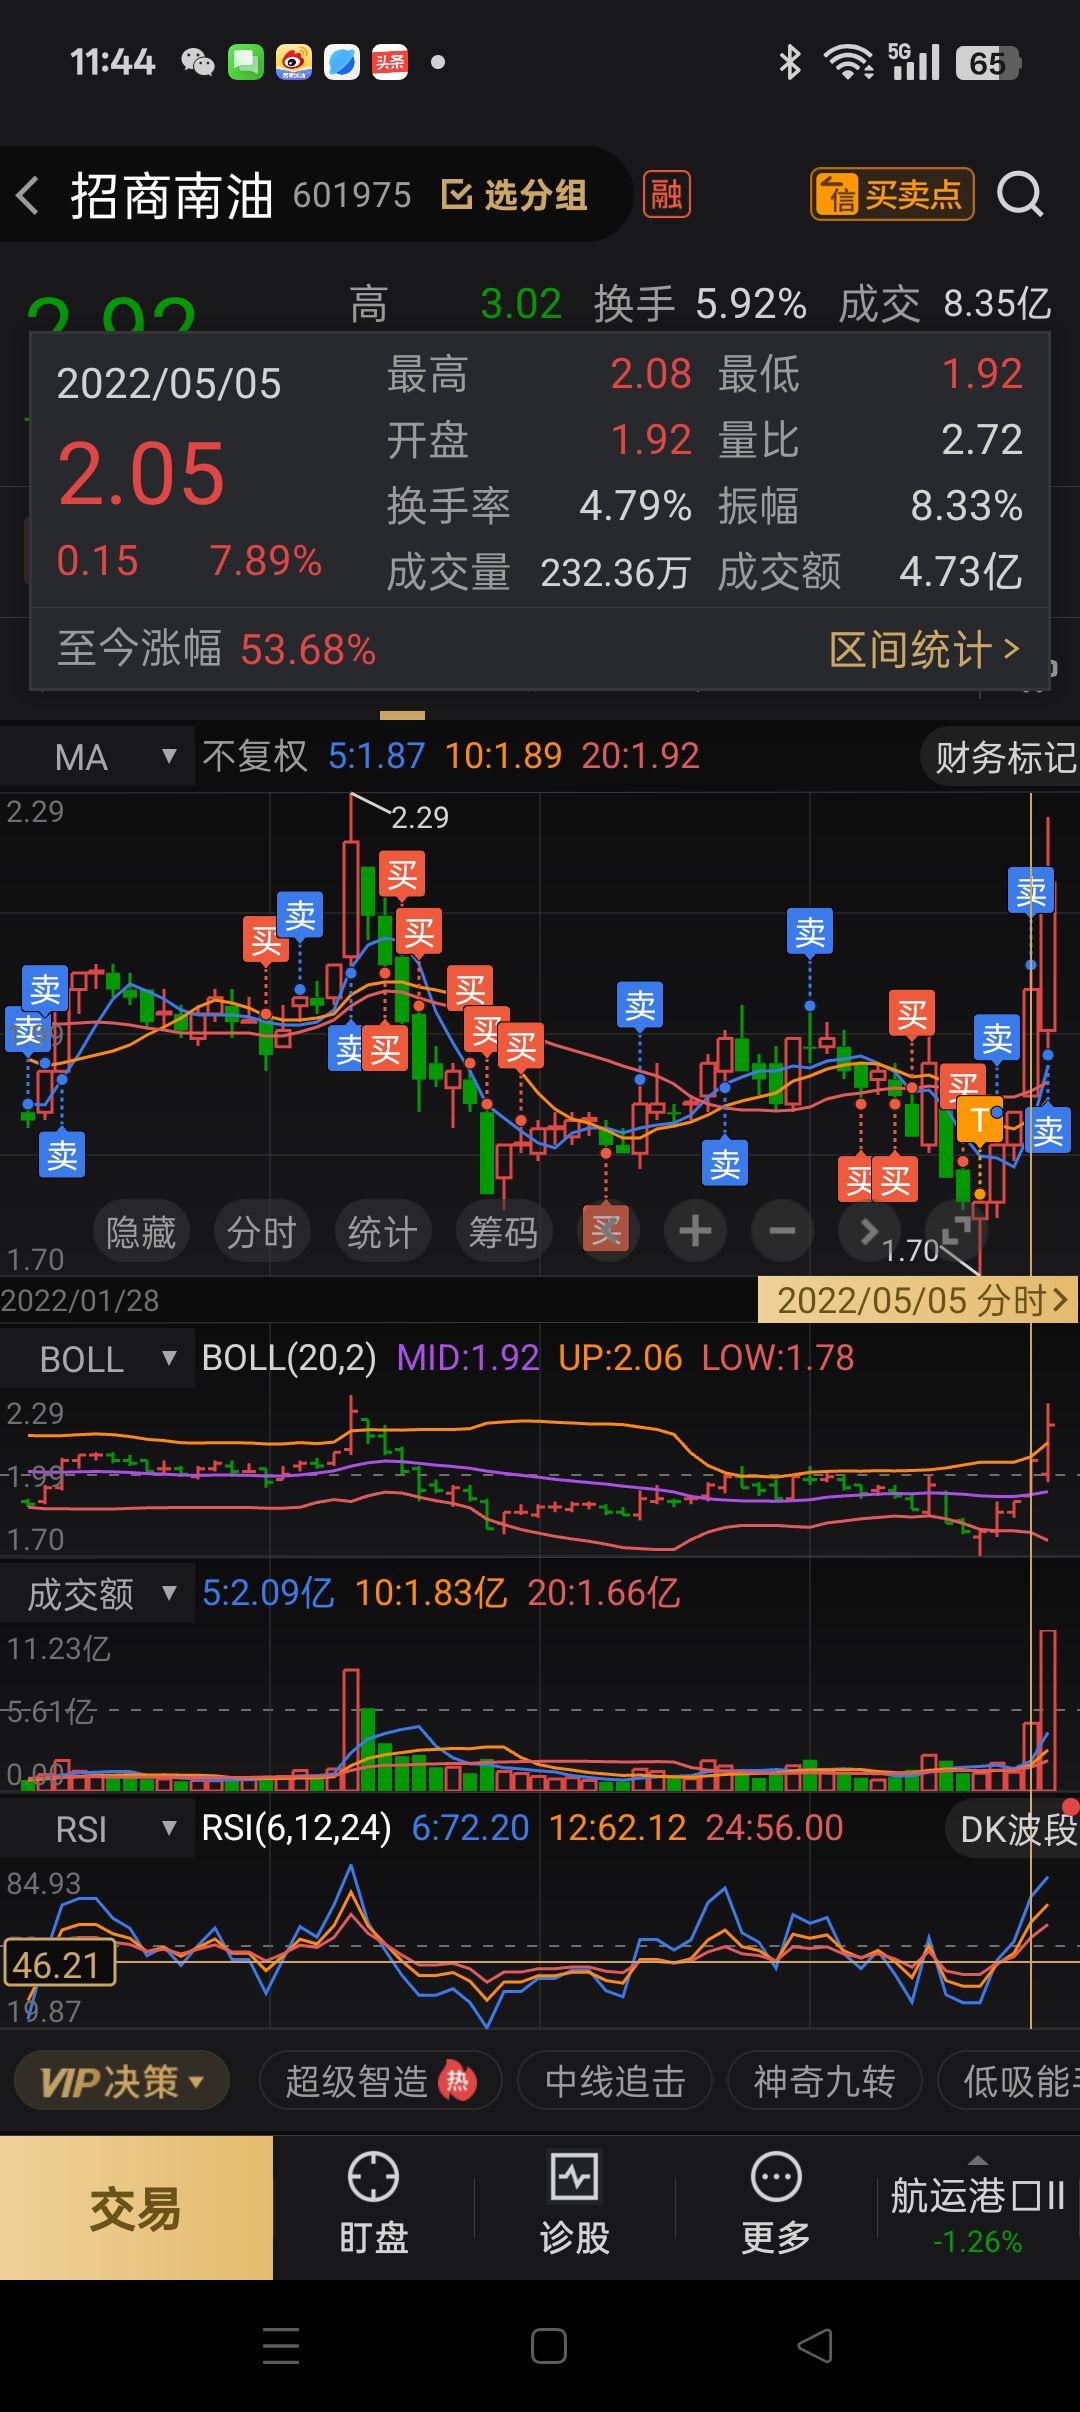Select 中线追击 tab
This screenshot has width=1080, height=2412.
[x=615, y=2082]
